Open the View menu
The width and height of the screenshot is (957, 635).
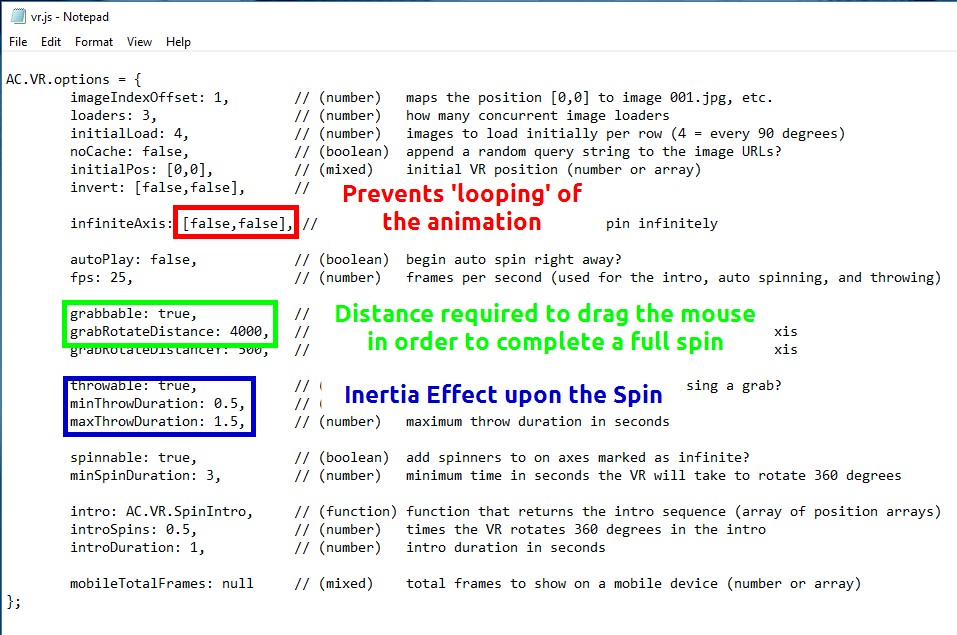pos(139,42)
